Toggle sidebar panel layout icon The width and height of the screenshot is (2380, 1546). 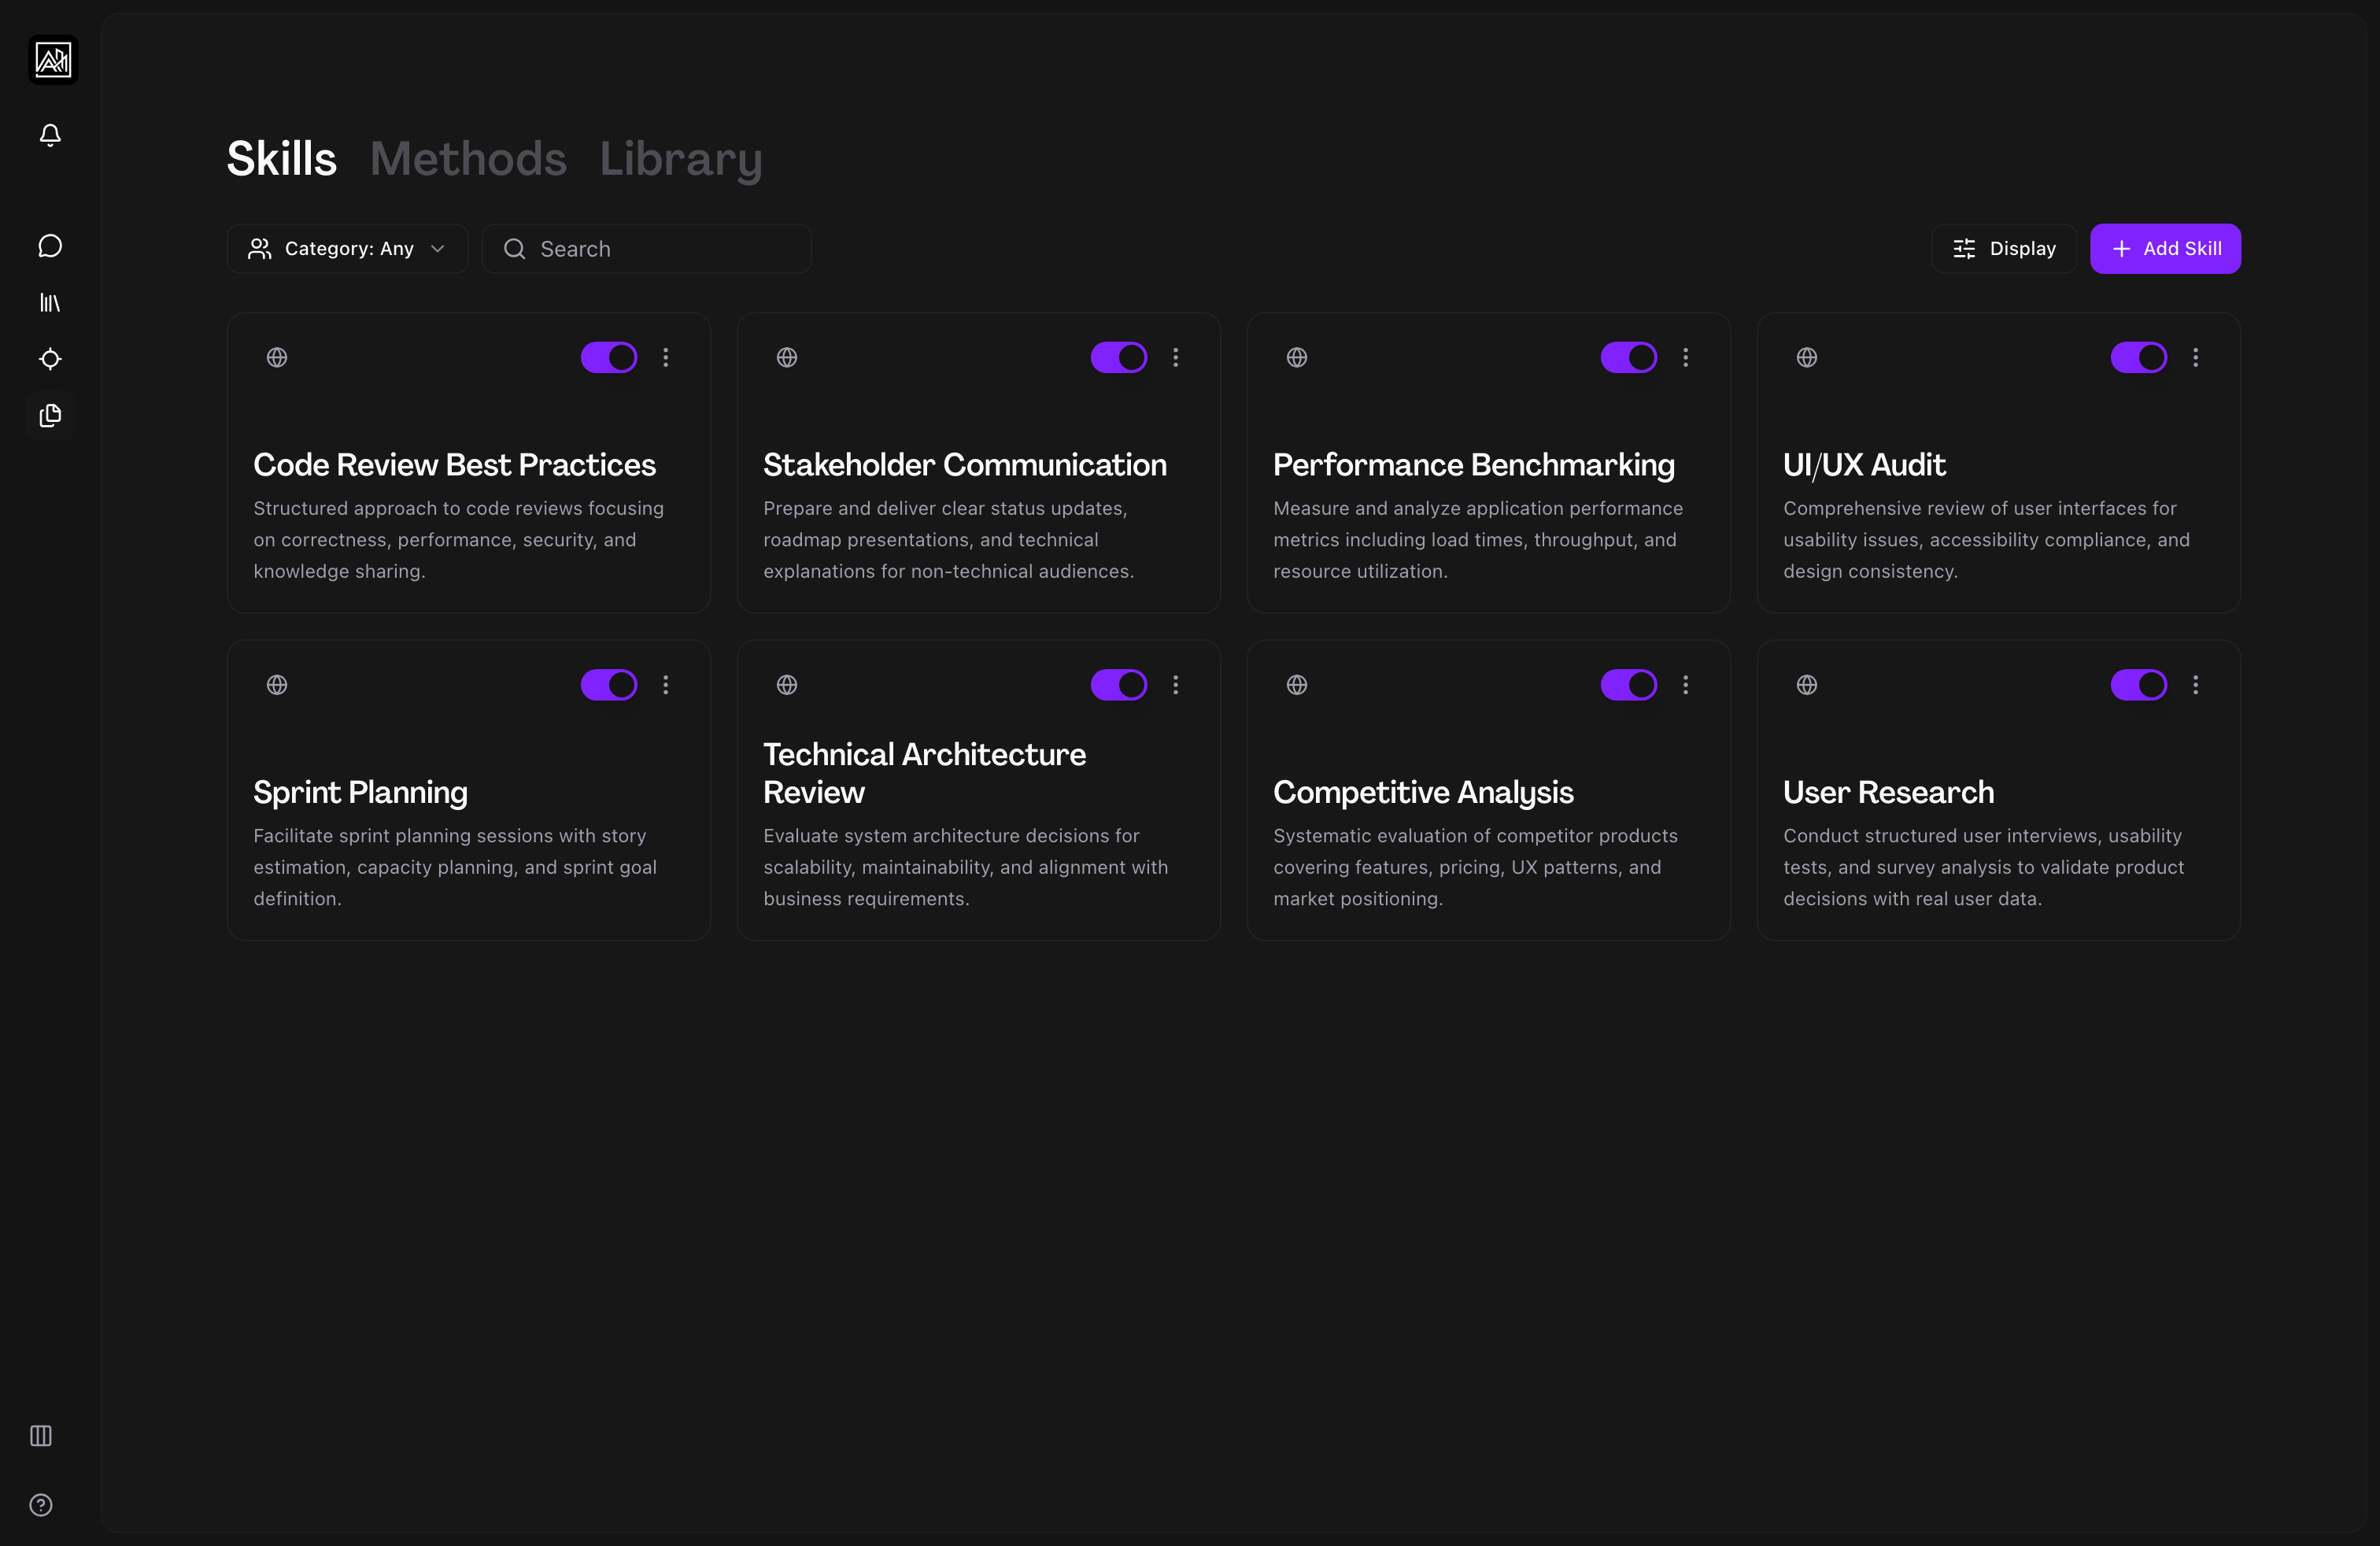coord(41,1436)
